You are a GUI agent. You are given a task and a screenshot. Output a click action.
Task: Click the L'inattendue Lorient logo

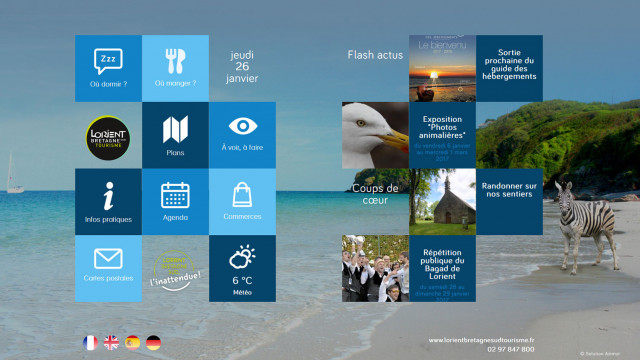(x=175, y=270)
